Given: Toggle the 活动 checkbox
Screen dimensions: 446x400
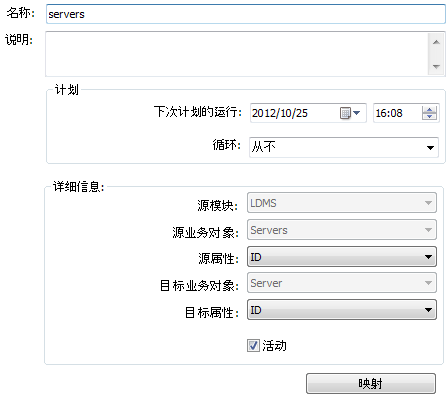Looking at the screenshot, I should click(x=253, y=346).
